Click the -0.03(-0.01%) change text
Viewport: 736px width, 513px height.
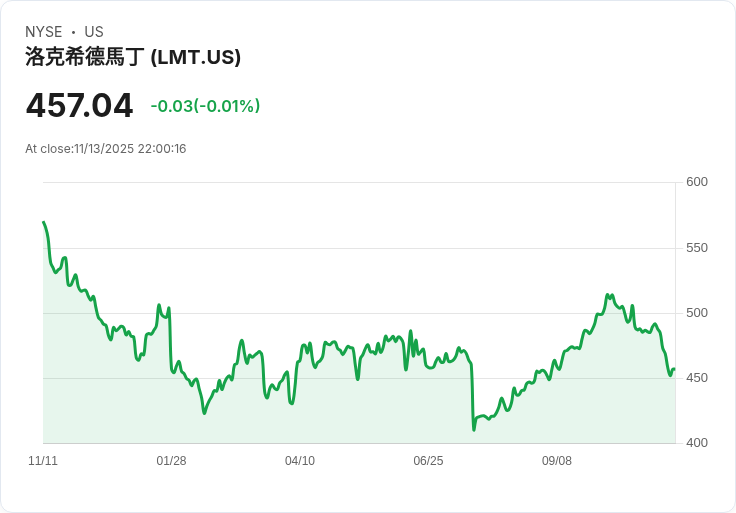[205, 106]
